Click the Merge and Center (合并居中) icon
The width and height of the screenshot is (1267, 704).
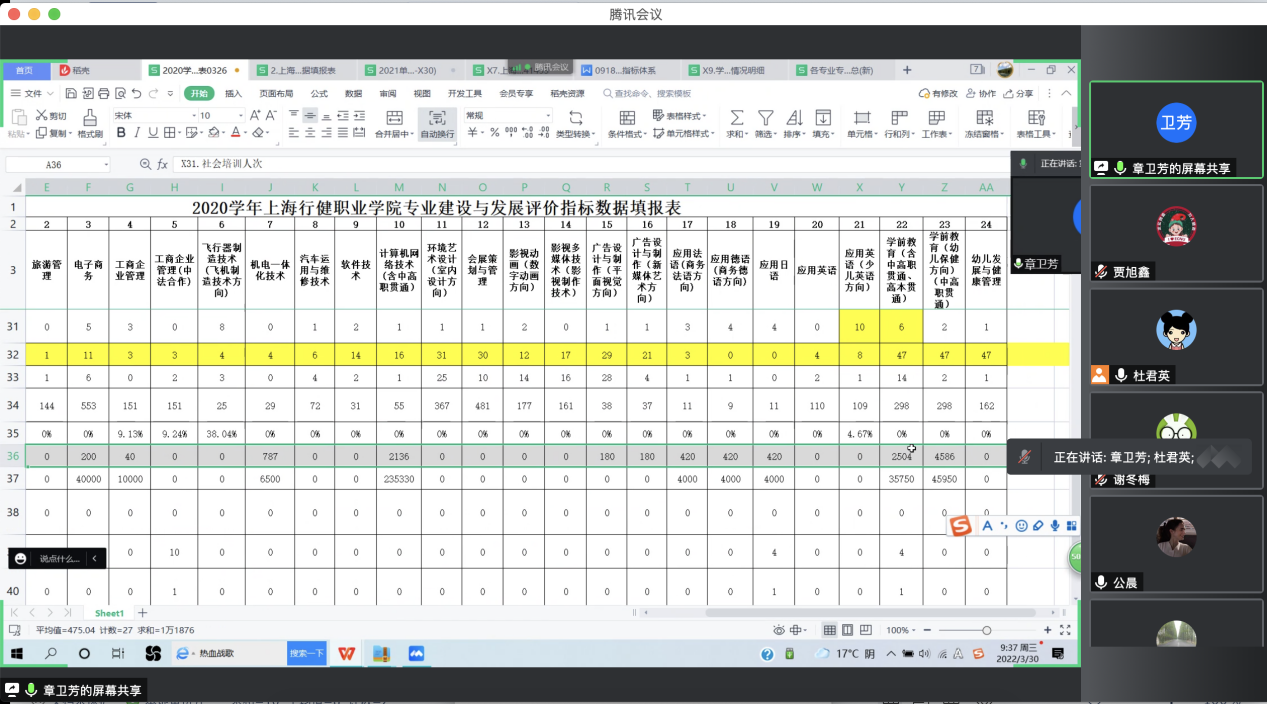(394, 118)
